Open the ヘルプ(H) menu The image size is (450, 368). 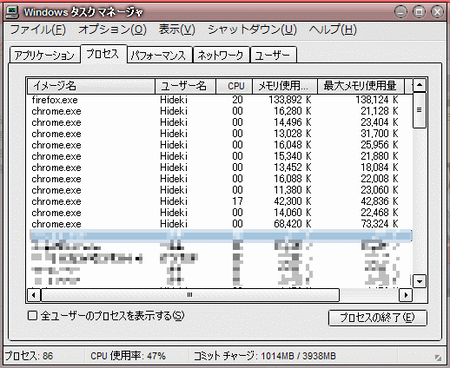click(333, 30)
